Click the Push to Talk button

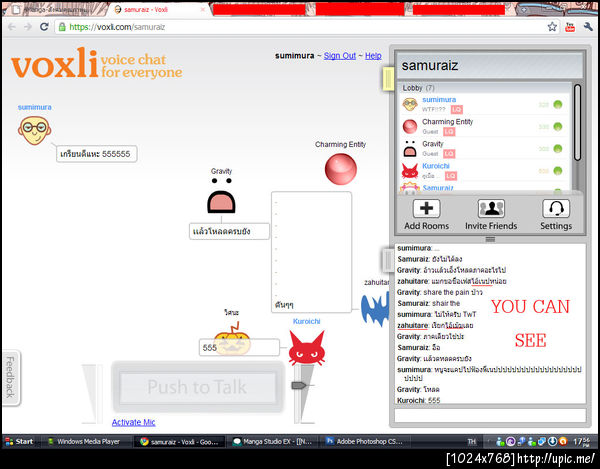[x=197, y=387]
